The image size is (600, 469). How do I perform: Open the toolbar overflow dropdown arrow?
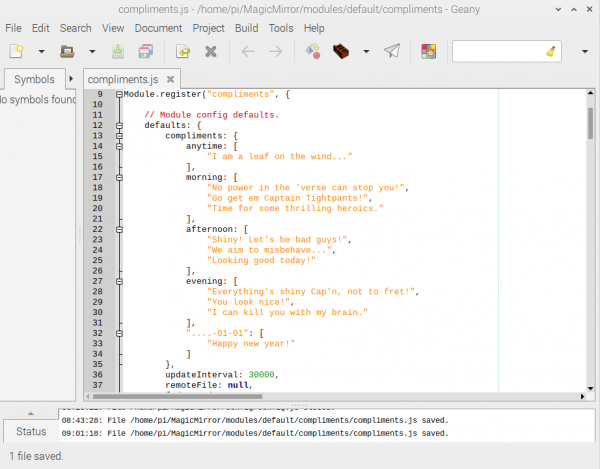[x=585, y=51]
